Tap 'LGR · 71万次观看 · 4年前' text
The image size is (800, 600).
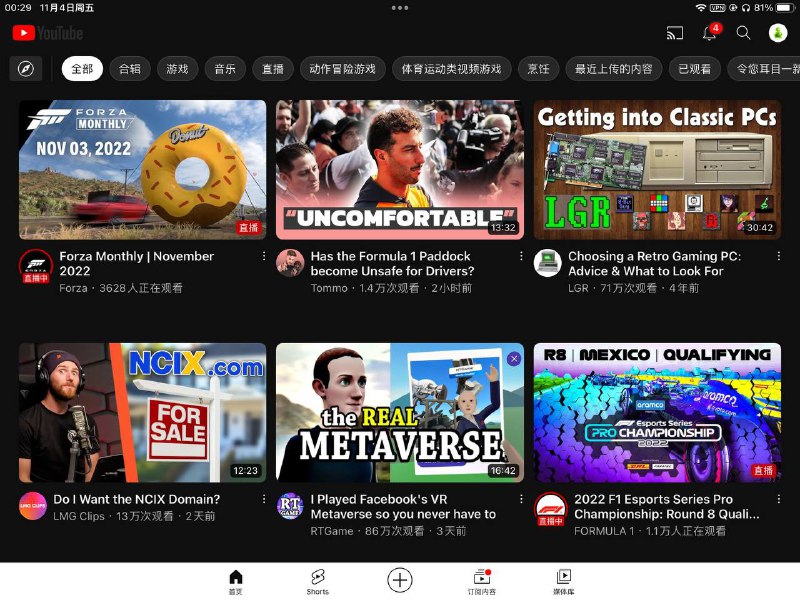click(633, 288)
